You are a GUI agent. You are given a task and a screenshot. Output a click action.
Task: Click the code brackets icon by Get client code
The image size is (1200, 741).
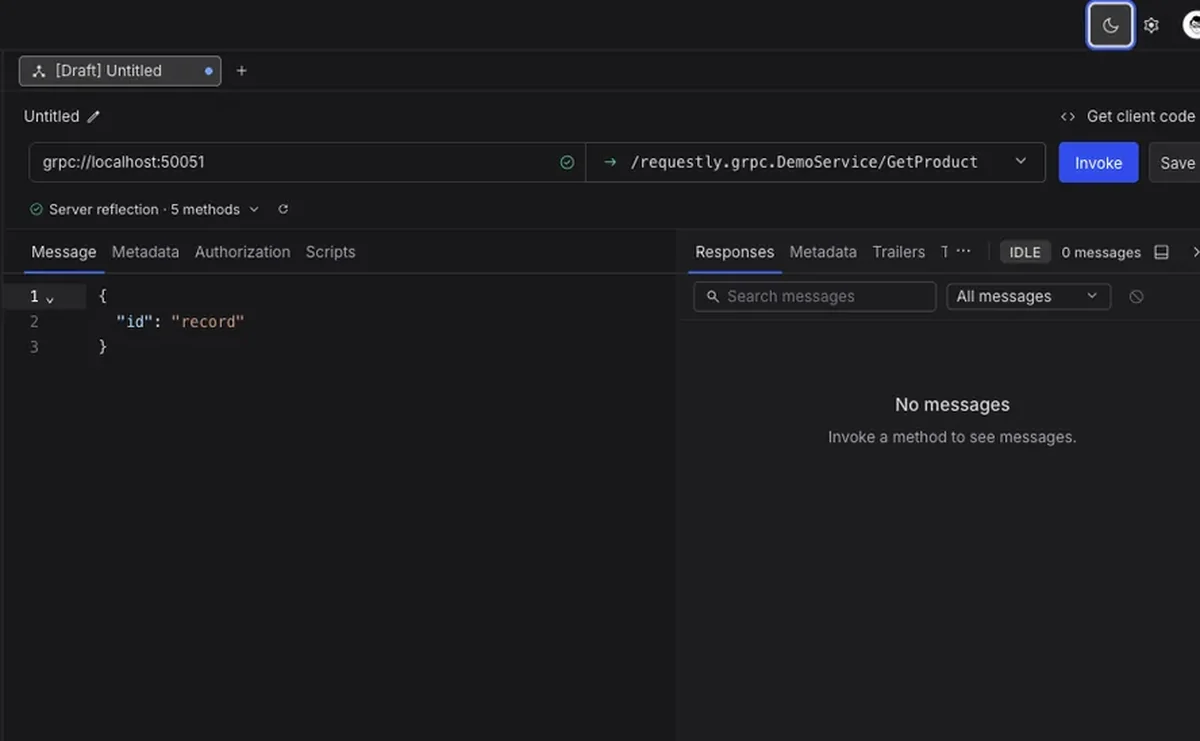(x=1068, y=116)
